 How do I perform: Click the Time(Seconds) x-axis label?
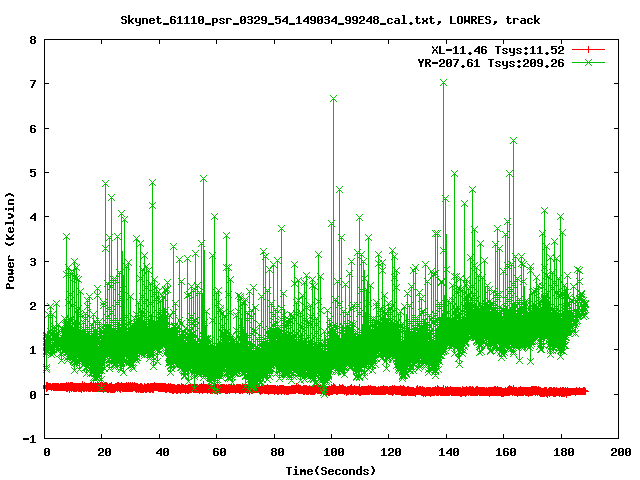click(331, 470)
